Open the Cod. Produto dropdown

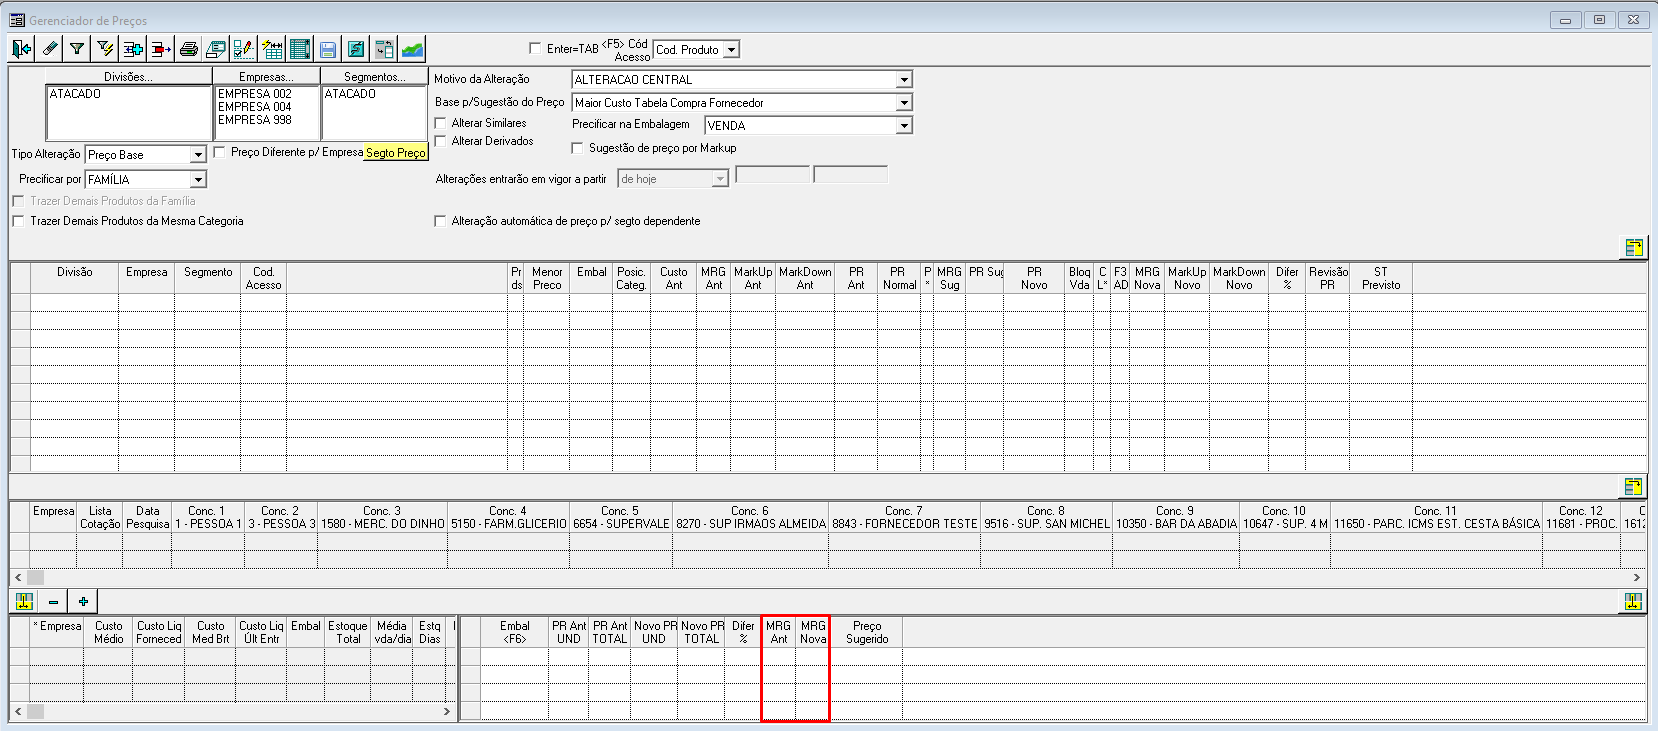(731, 49)
